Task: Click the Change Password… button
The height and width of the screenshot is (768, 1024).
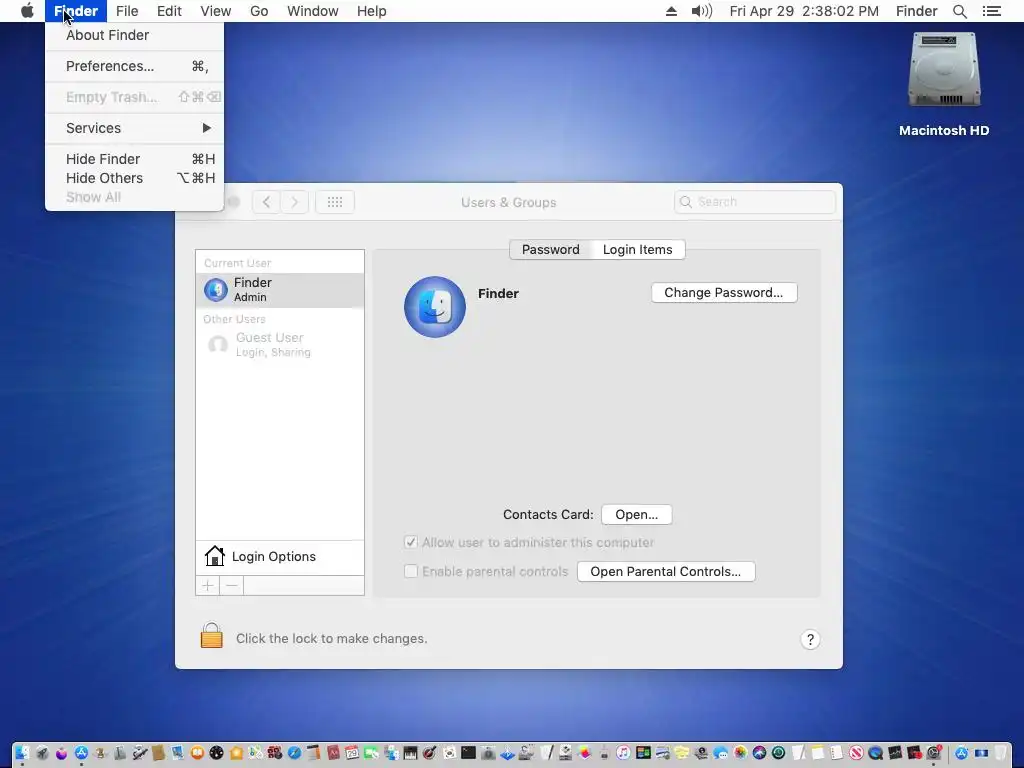Action: click(724, 293)
